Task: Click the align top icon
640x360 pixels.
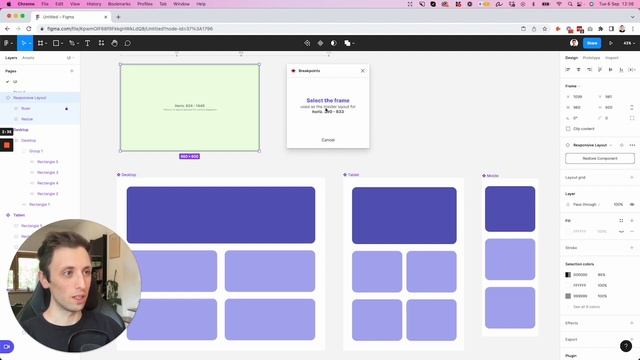Action: 600,70
